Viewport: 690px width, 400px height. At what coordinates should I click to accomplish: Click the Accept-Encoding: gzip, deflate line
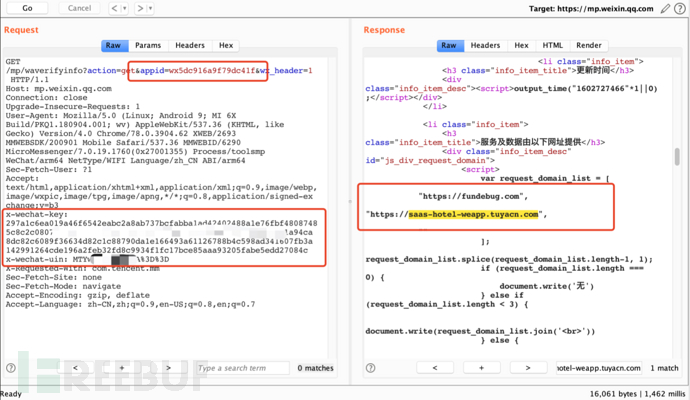point(77,295)
